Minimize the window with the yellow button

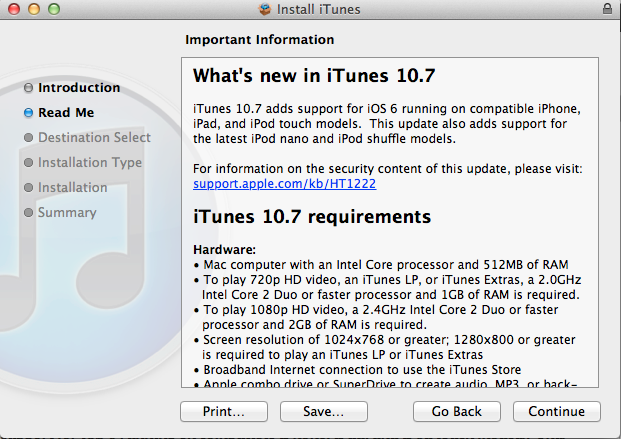34,9
